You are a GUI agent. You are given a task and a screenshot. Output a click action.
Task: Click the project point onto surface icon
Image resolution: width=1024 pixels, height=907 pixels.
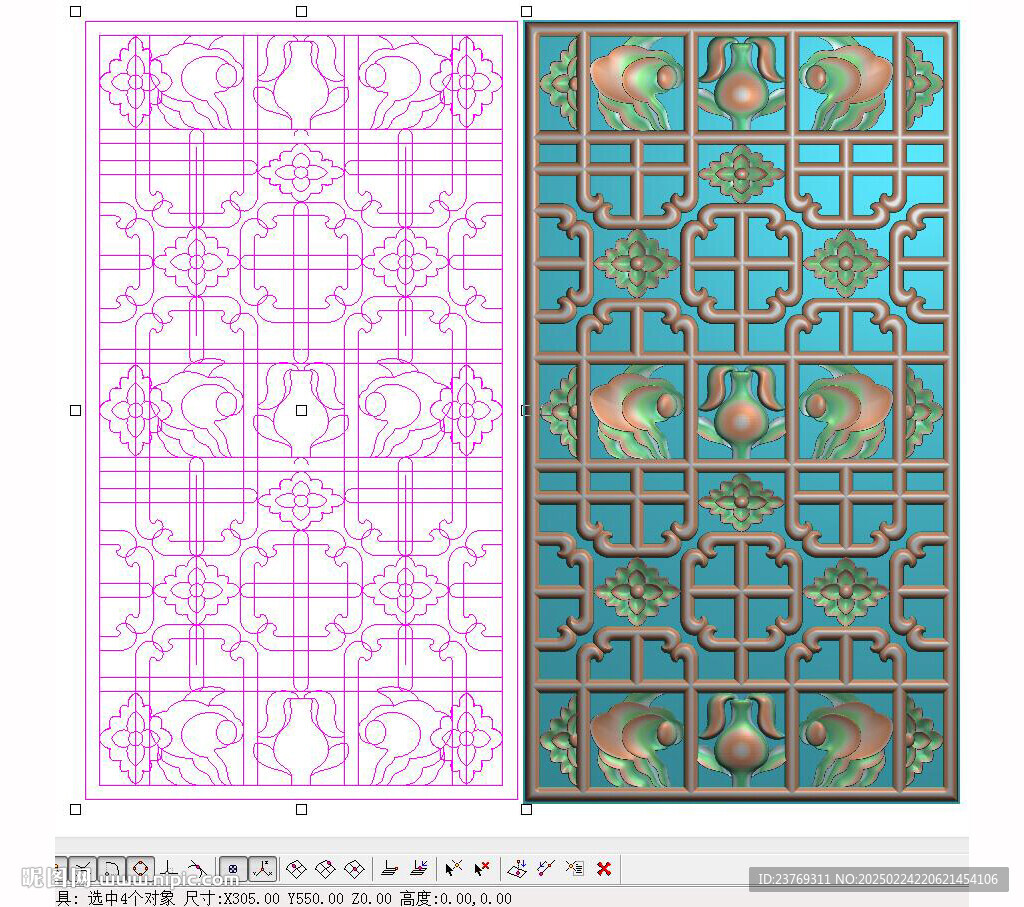click(517, 869)
